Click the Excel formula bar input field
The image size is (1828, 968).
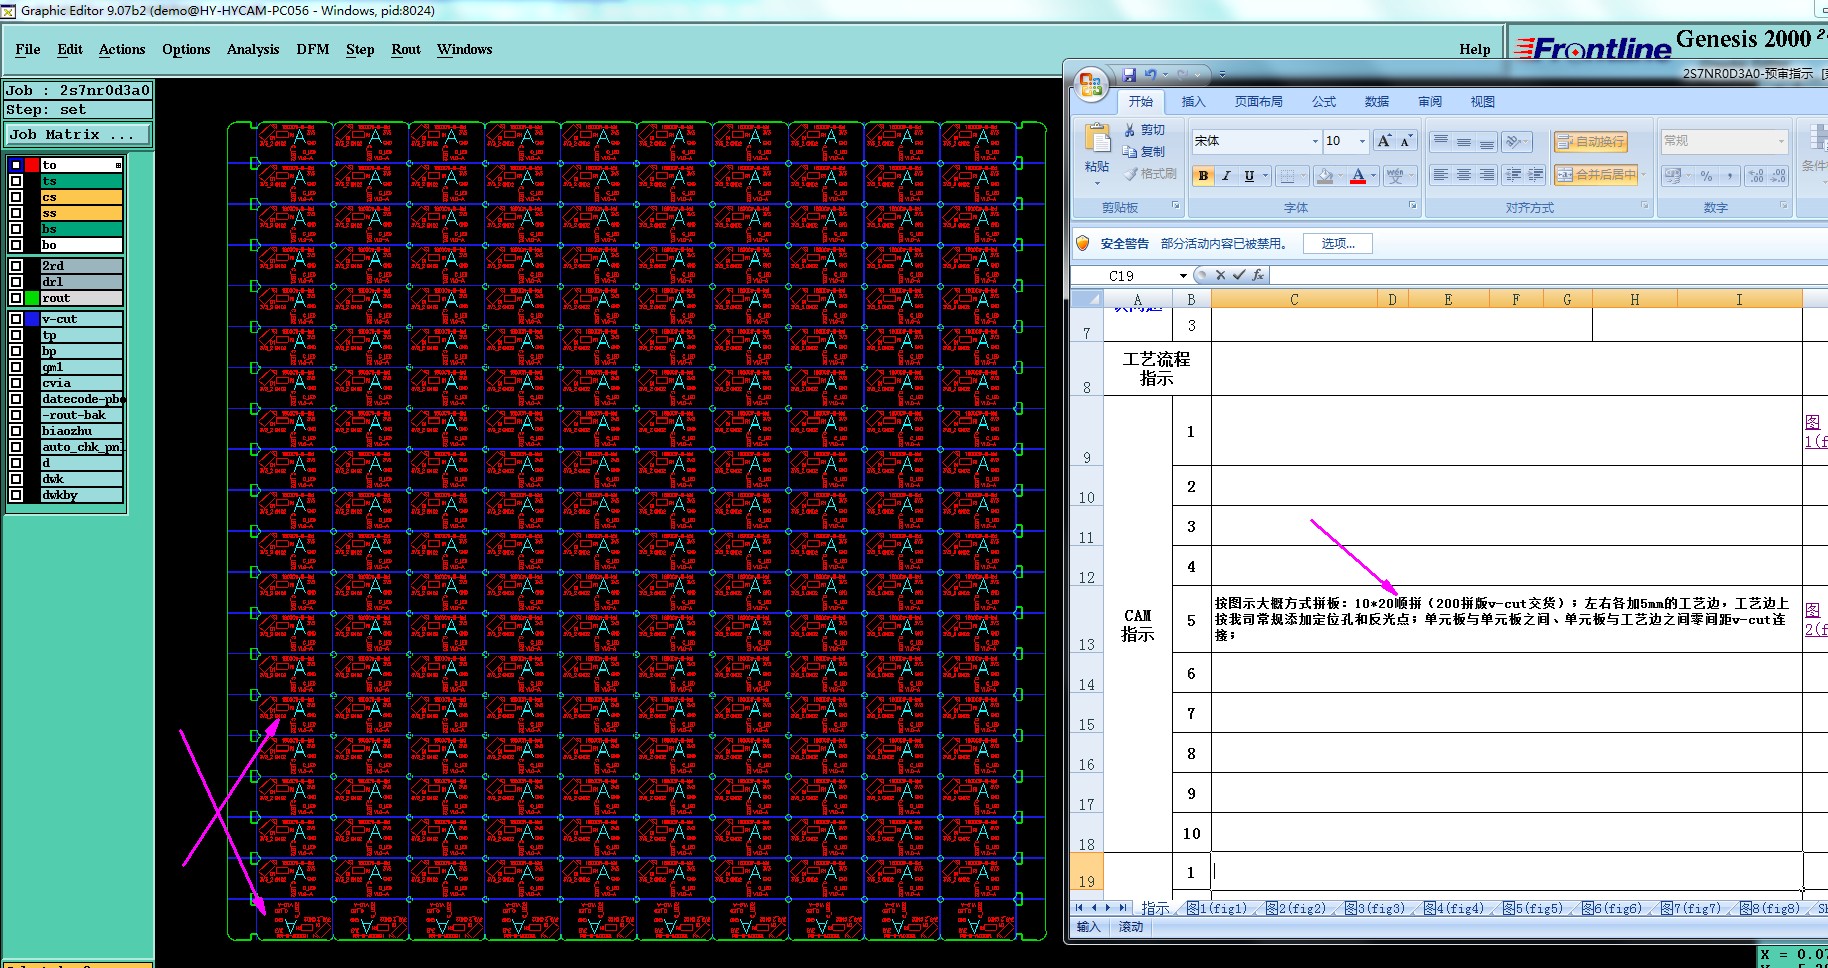click(1548, 275)
